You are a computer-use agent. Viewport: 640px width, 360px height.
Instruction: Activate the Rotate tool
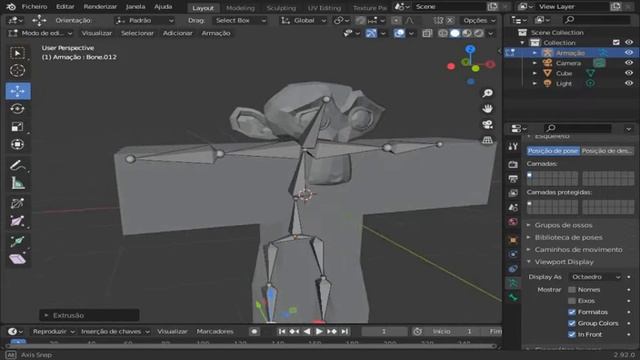click(18, 109)
